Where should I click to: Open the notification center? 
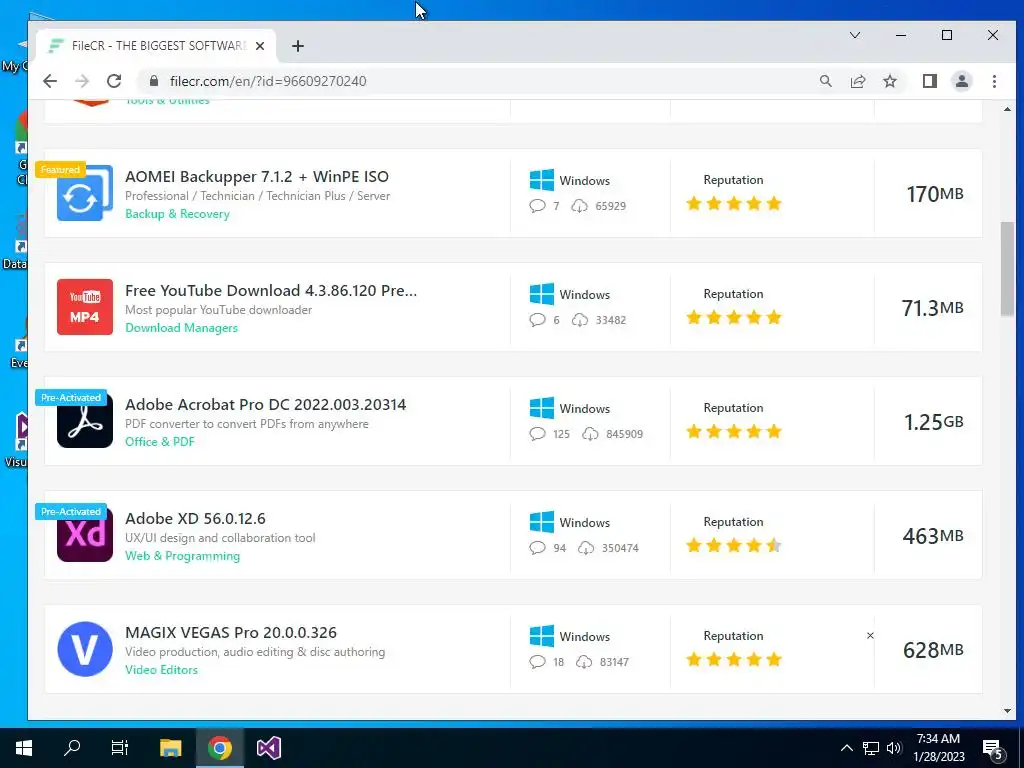coord(993,749)
